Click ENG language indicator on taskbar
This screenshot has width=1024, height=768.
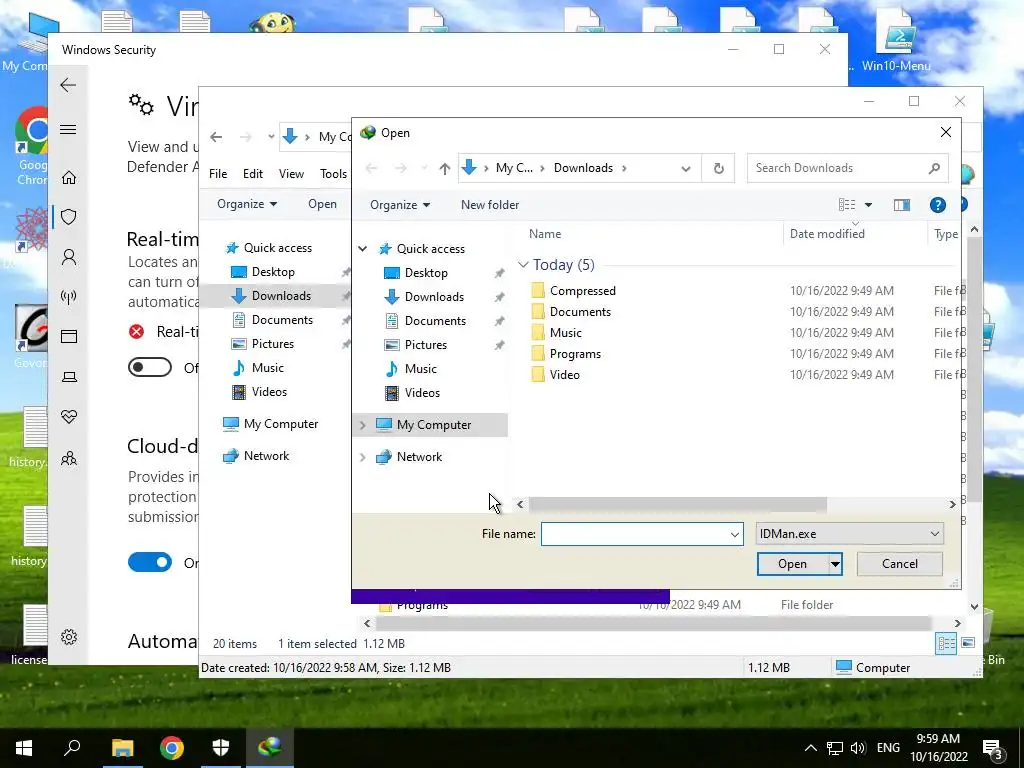888,748
